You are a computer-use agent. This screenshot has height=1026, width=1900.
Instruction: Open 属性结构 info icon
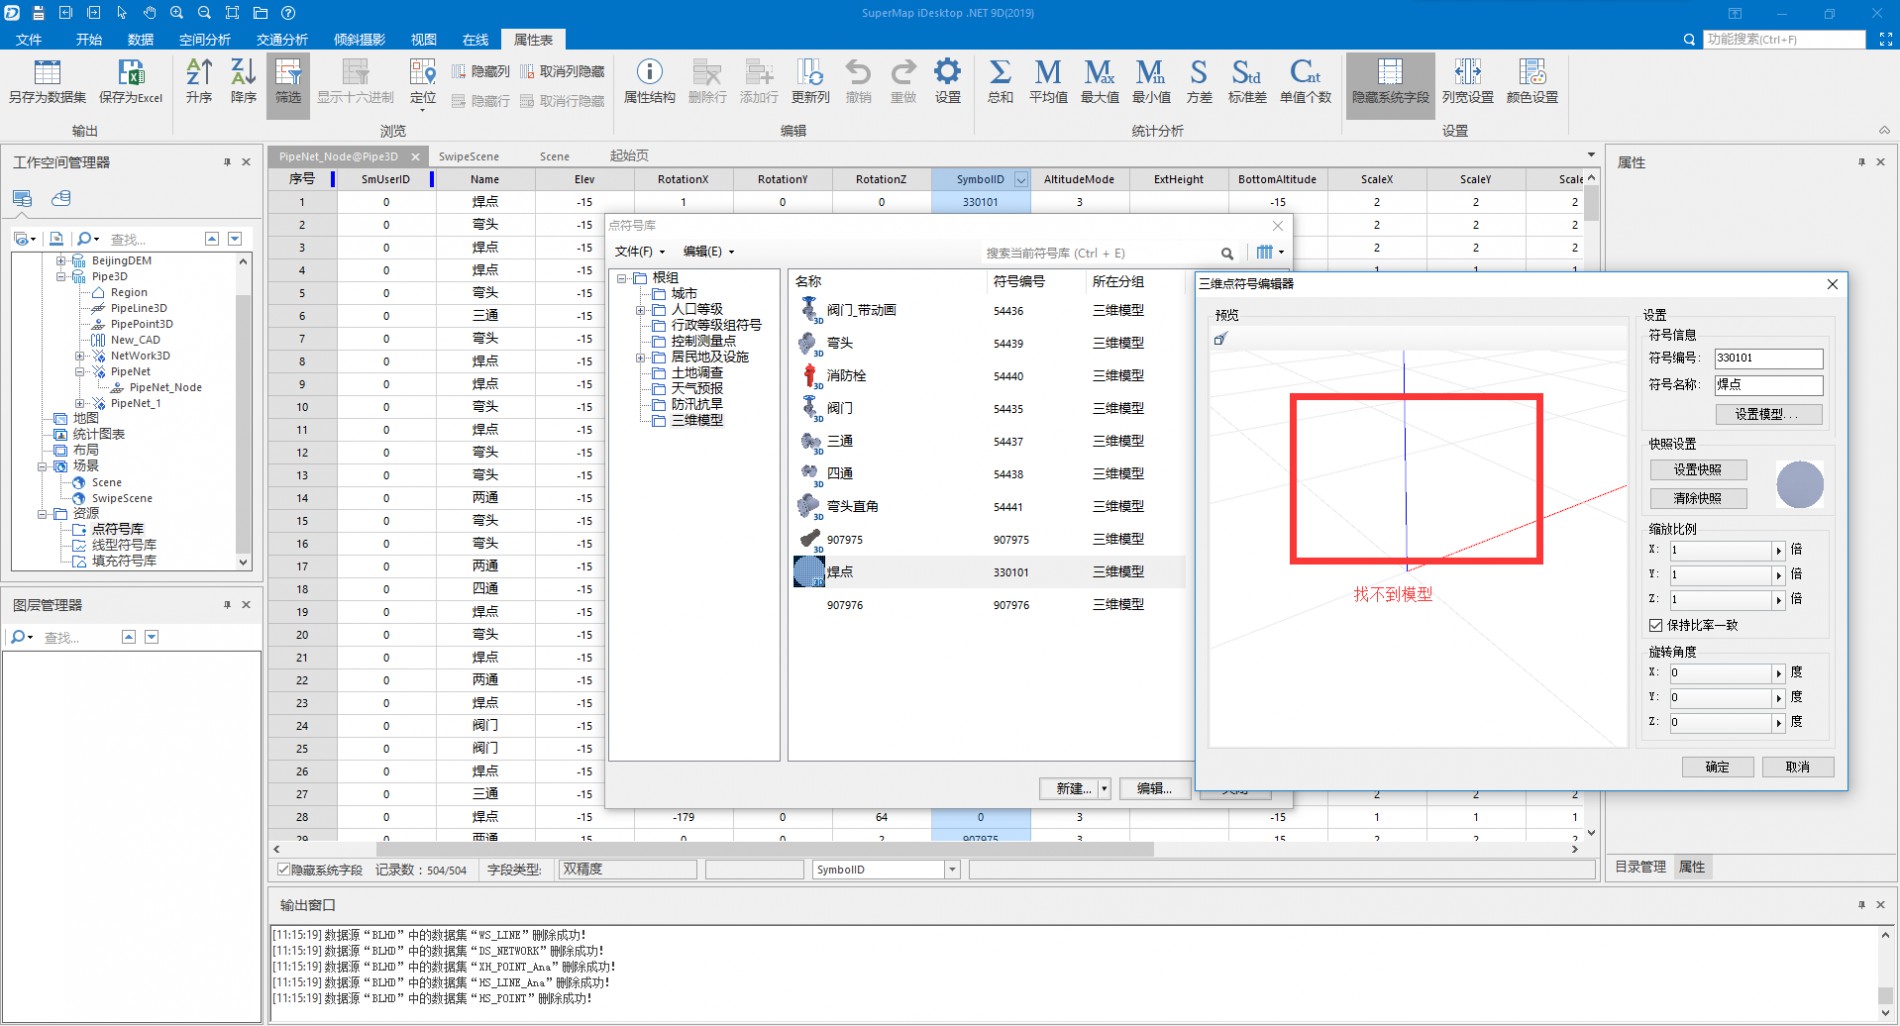[x=649, y=82]
